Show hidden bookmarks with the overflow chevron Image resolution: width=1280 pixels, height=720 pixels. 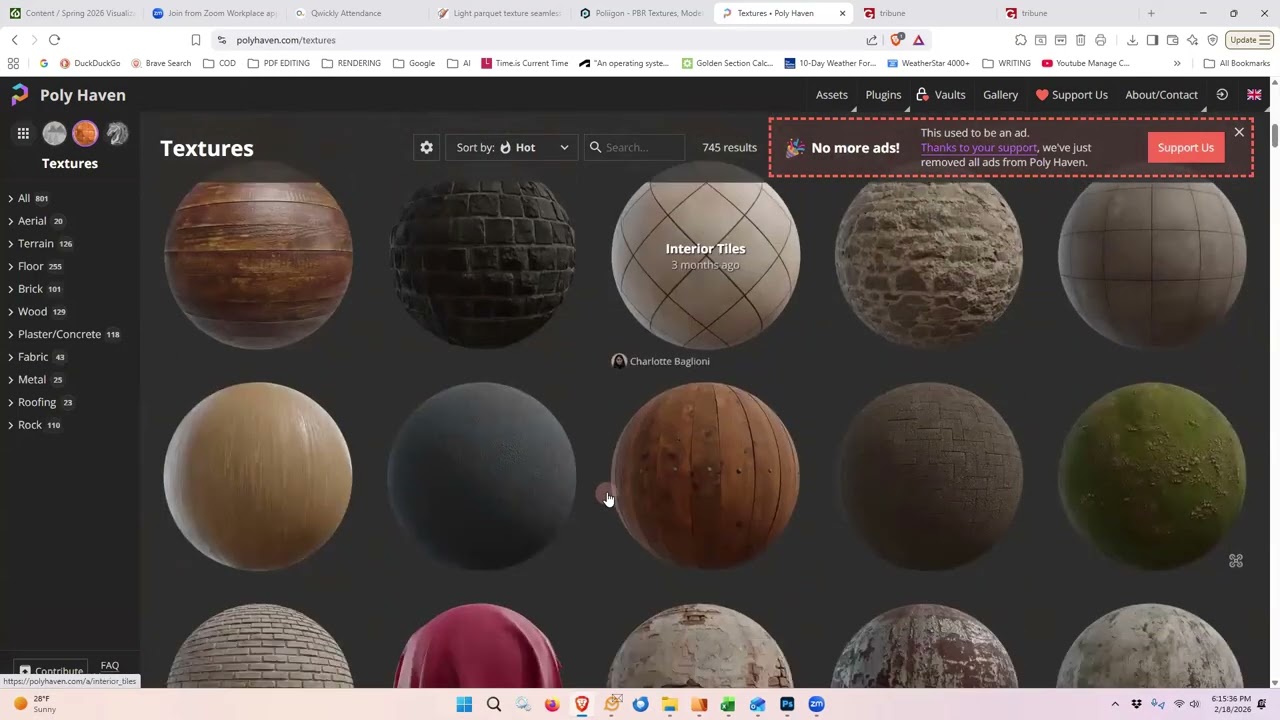1177,63
